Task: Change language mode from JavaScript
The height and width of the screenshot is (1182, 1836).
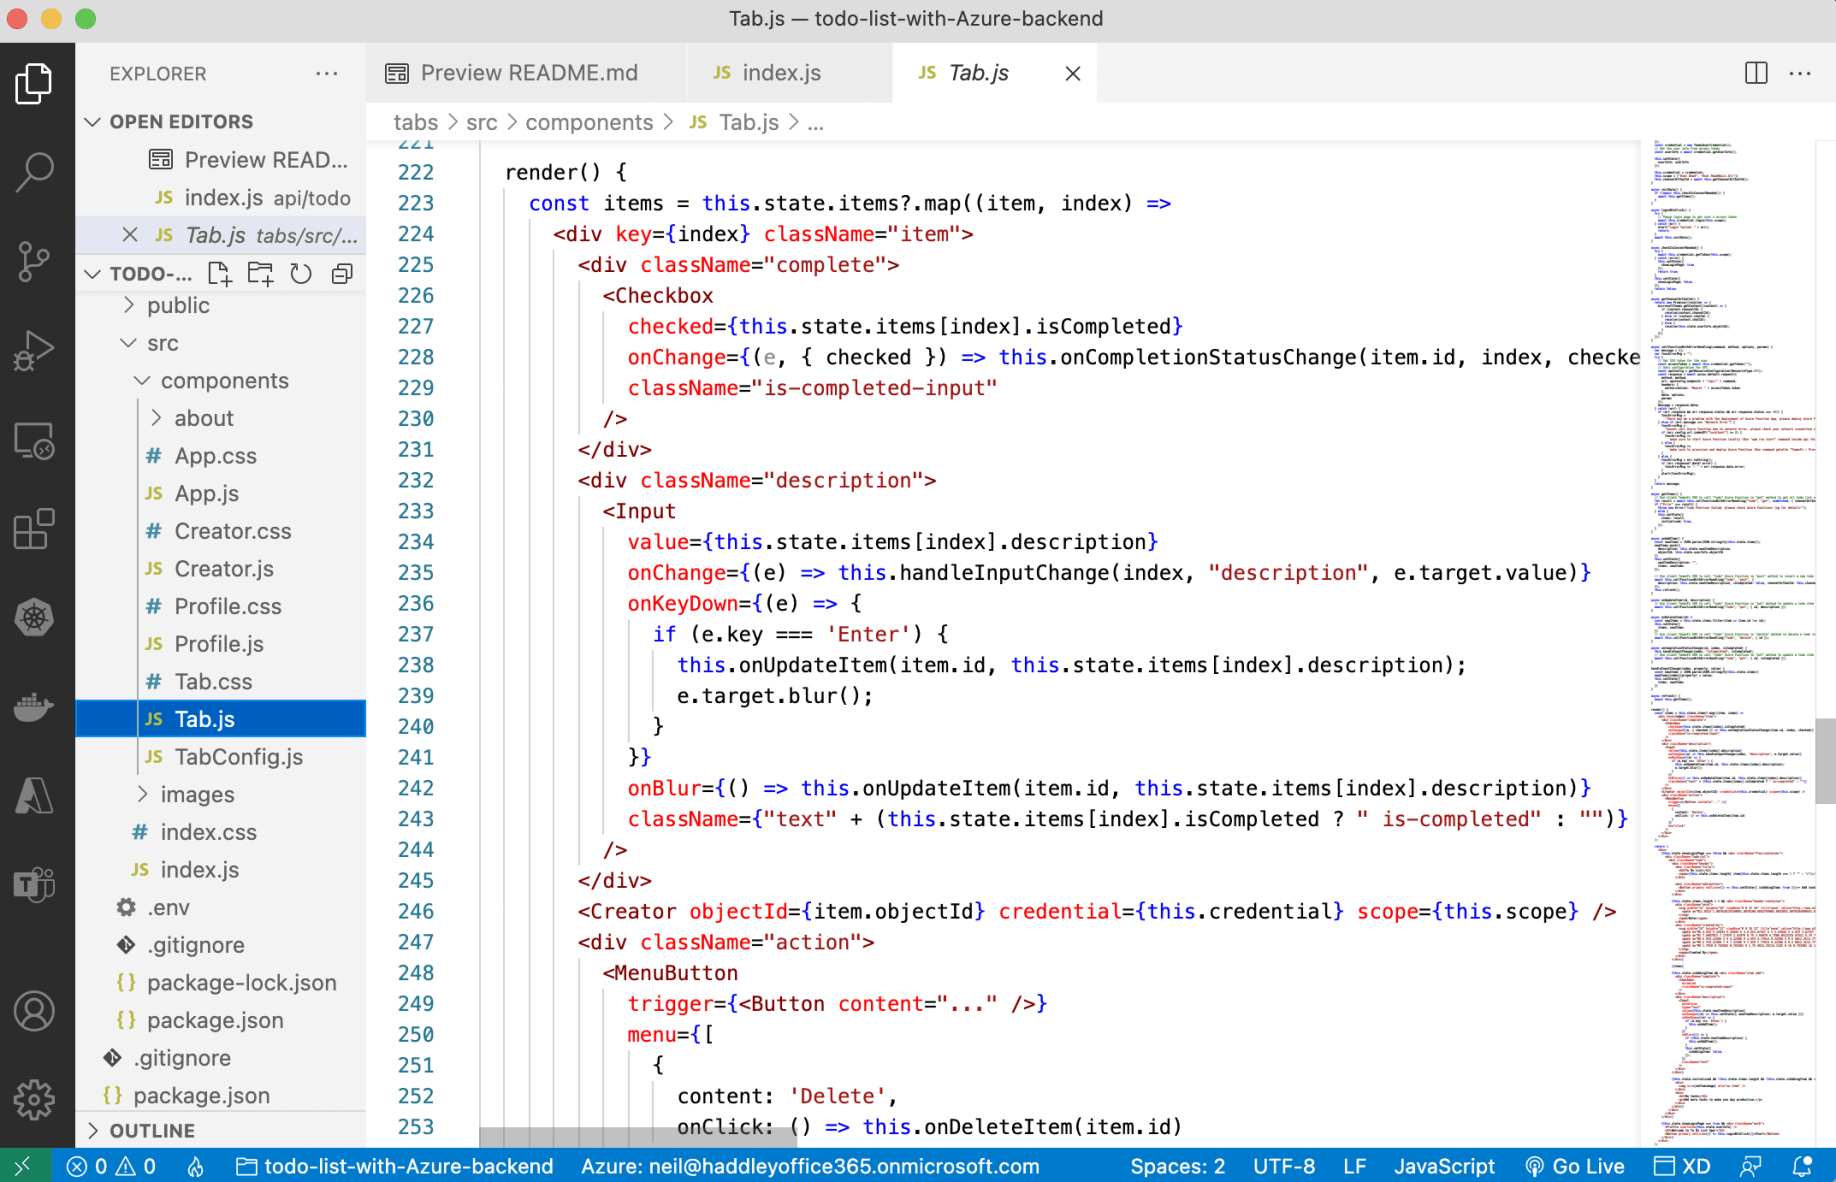Action: tap(1443, 1166)
